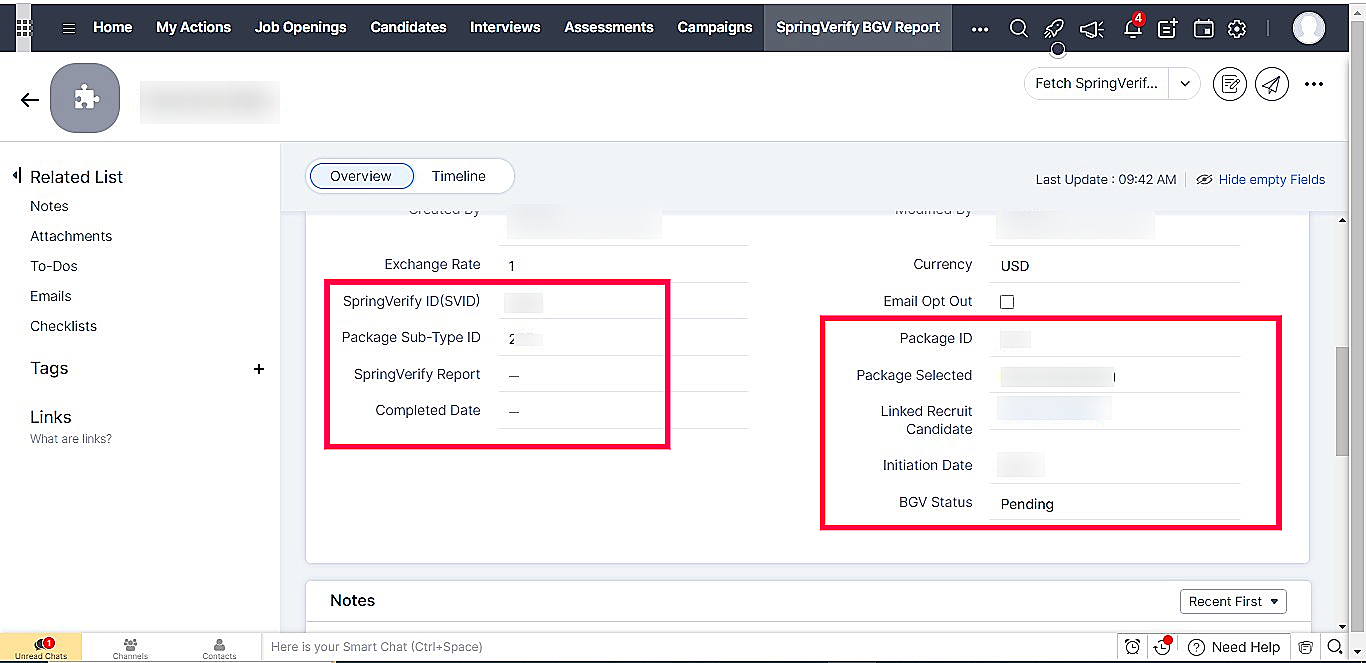Focus the Smart Chat input field

(690, 647)
